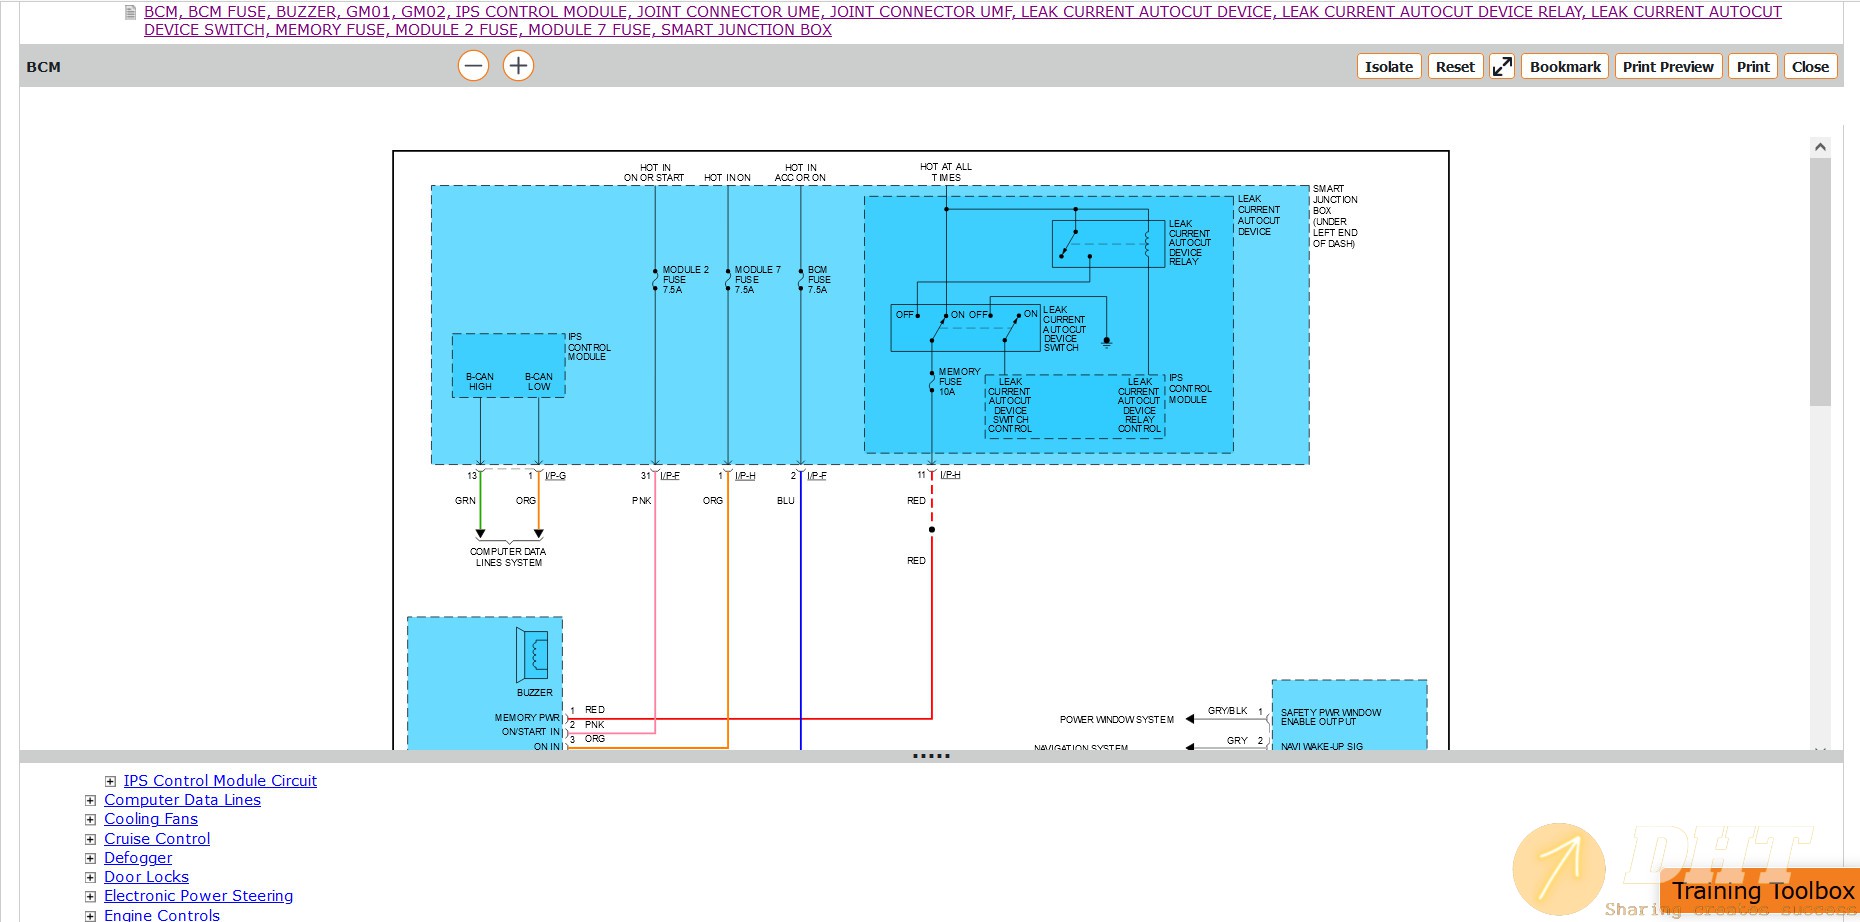Expand the Defogger node
Image resolution: width=1860 pixels, height=922 pixels.
[x=91, y=858]
